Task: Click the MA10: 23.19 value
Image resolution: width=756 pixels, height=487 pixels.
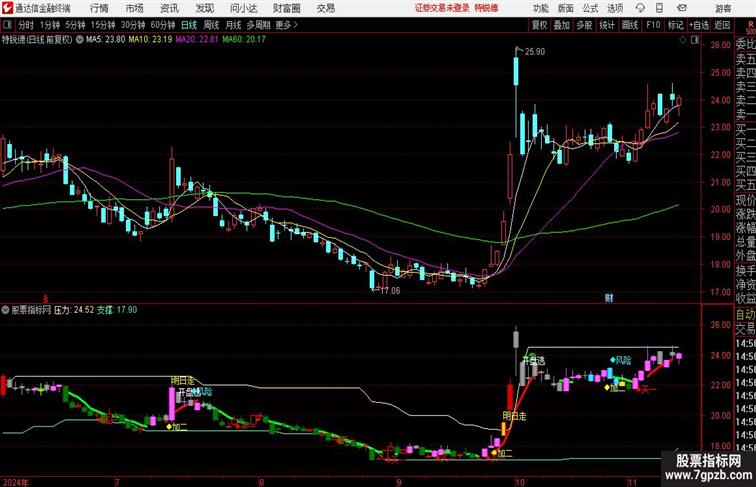Action: pos(150,40)
